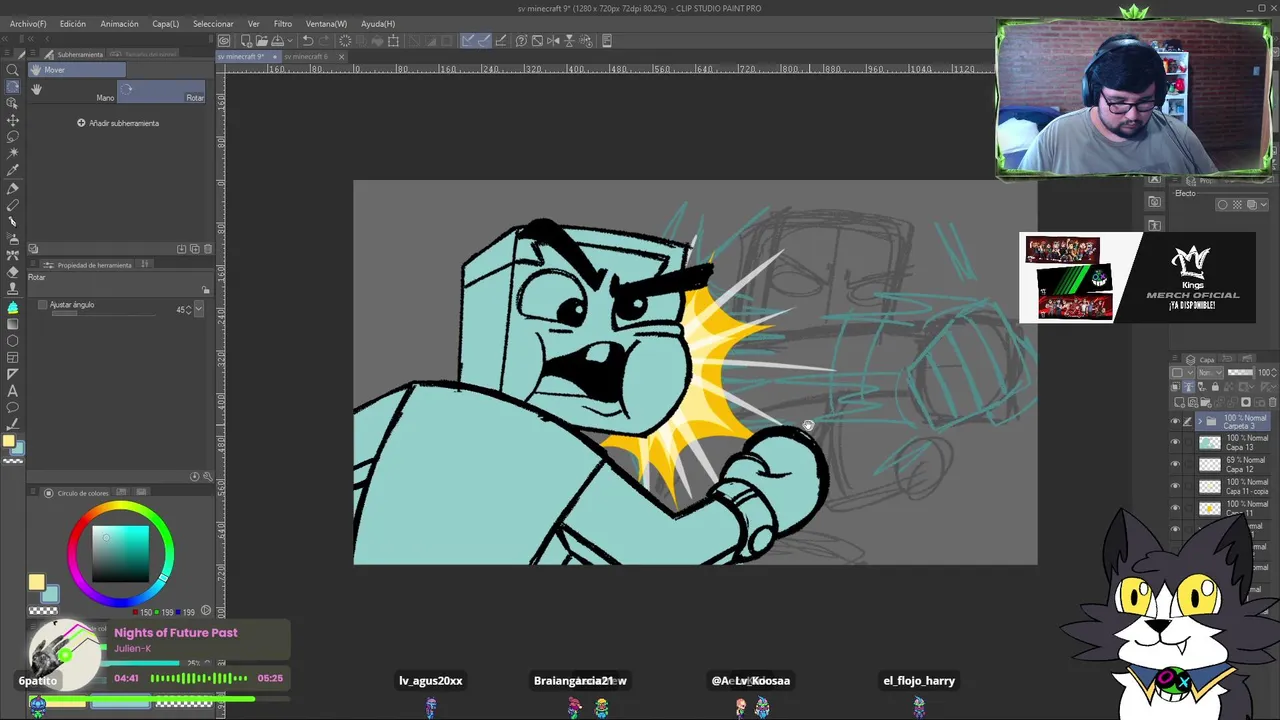Select the Pen tool
This screenshot has height=720, width=1280.
(13, 188)
